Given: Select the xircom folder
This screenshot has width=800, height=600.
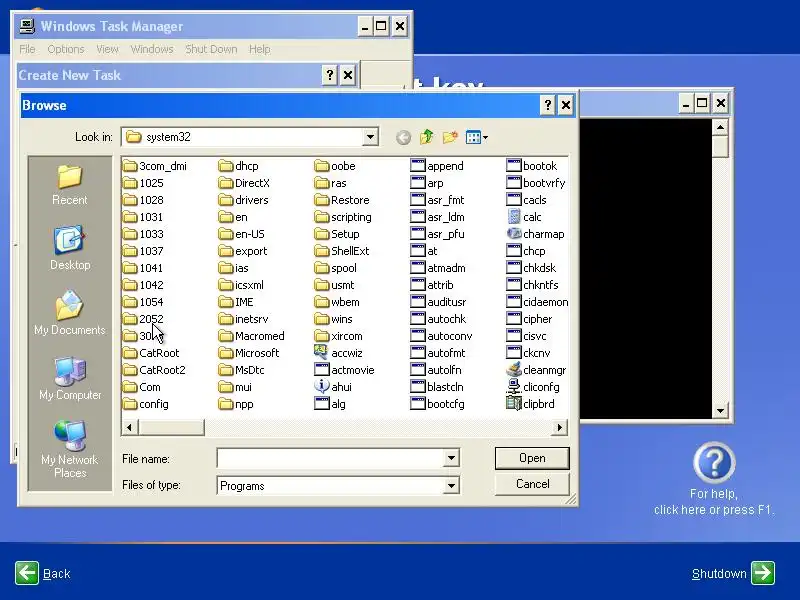Looking at the screenshot, I should pos(339,336).
